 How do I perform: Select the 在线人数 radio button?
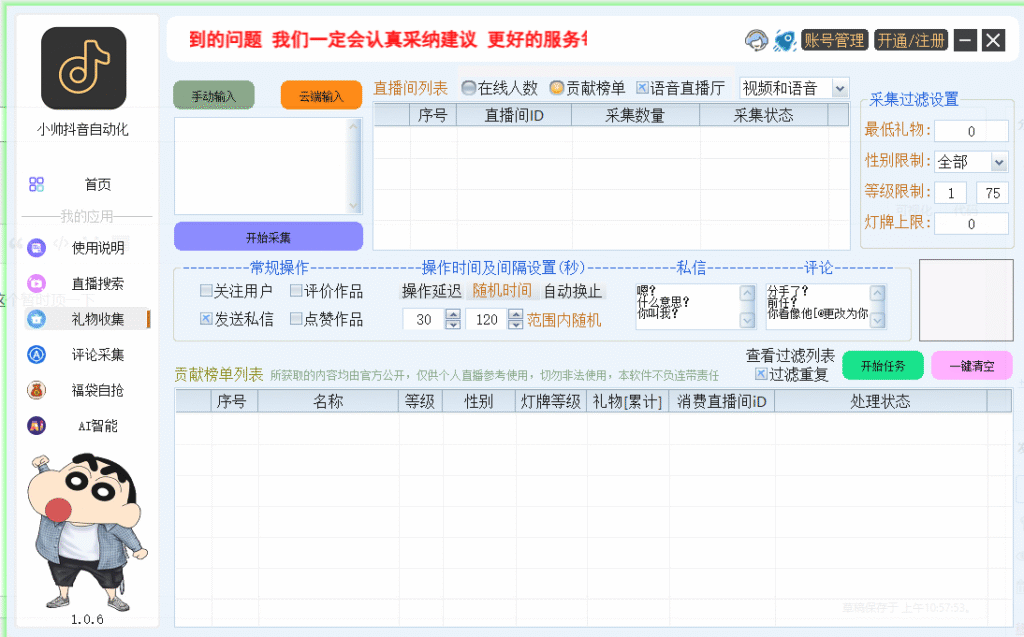pos(468,88)
